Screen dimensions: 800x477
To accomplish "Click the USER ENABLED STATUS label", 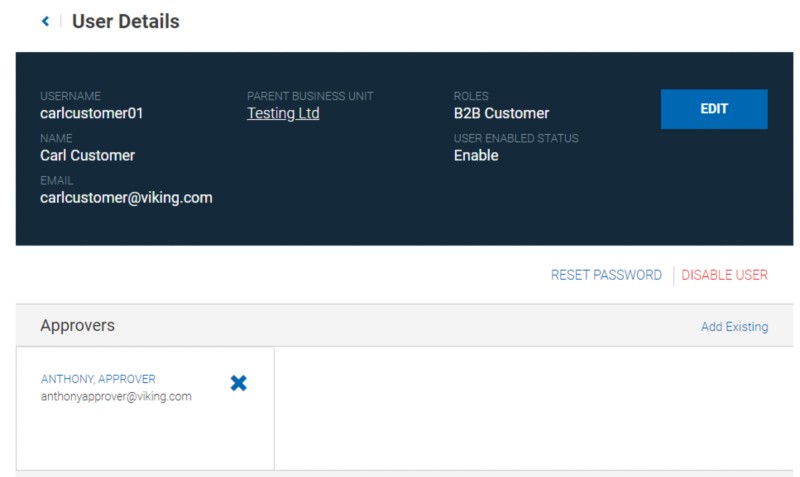I will coord(516,138).
